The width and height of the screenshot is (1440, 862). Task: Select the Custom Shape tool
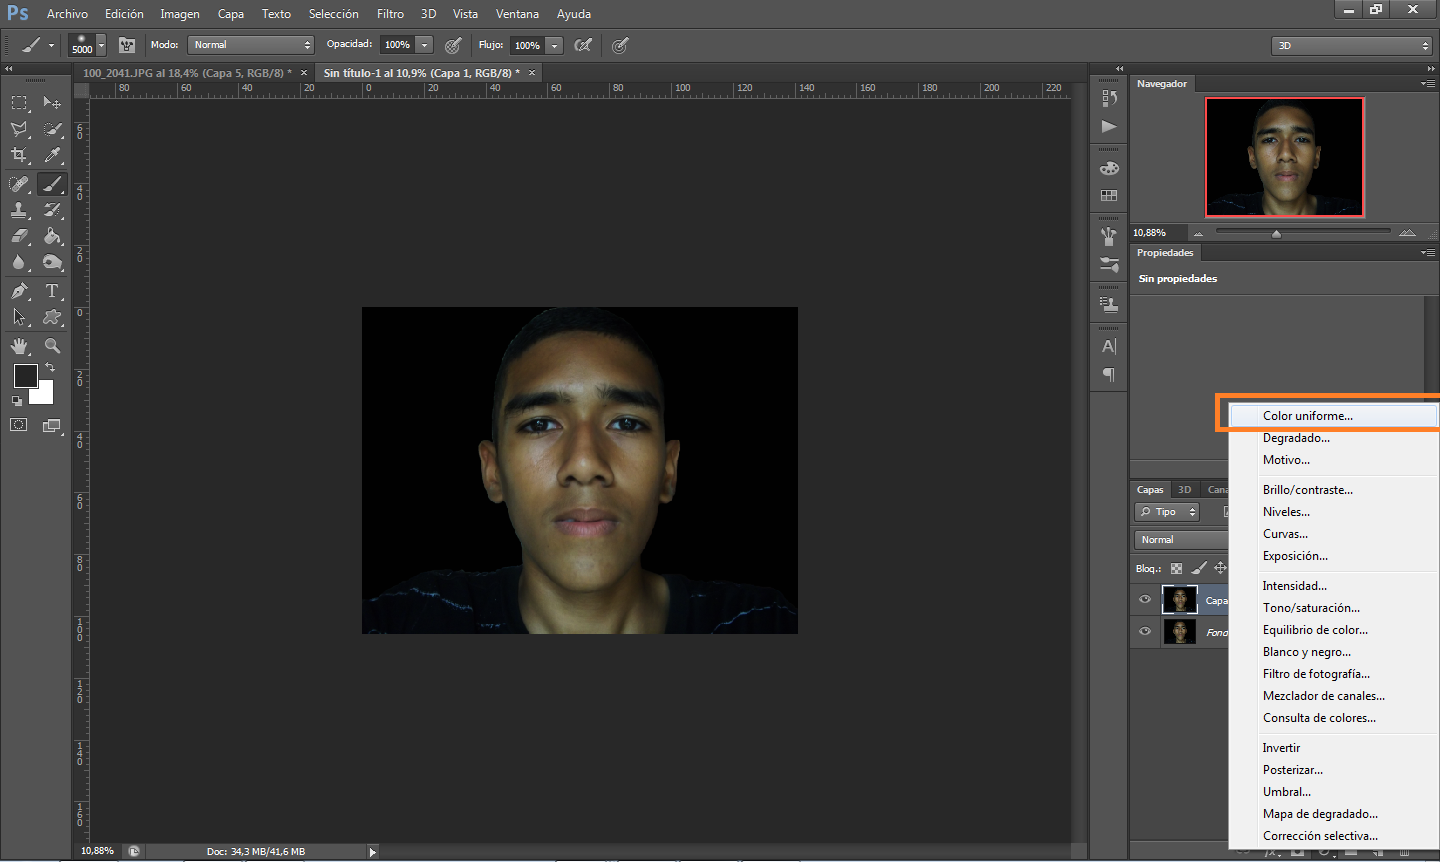pos(52,317)
